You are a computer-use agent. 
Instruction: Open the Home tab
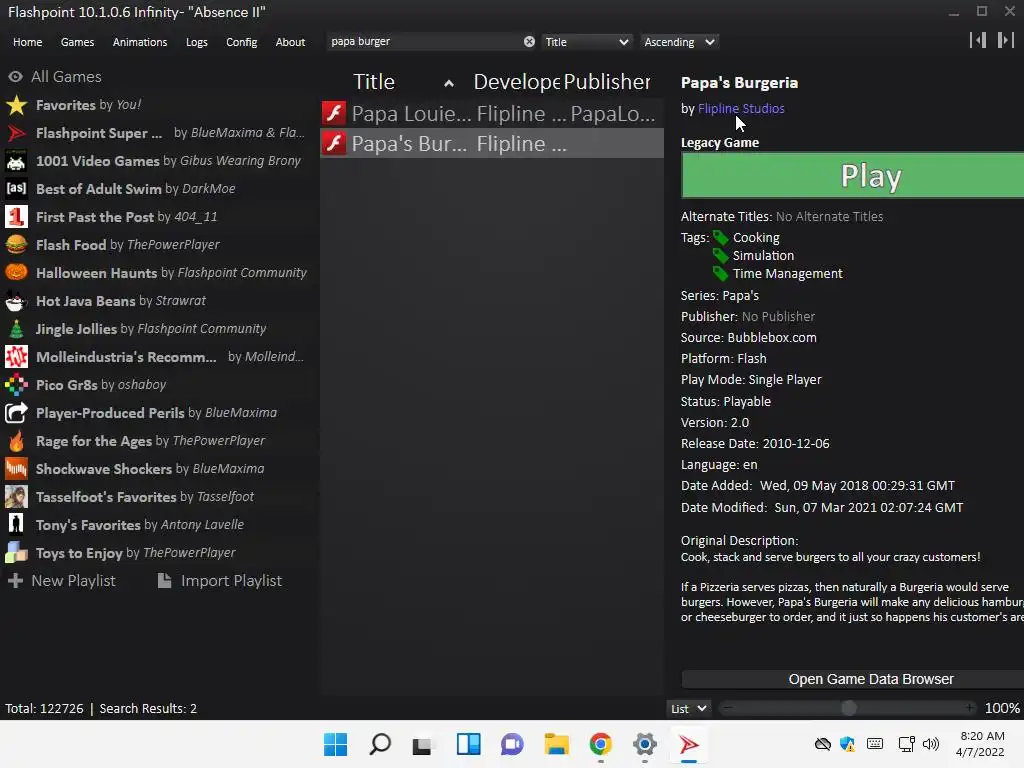pos(27,42)
